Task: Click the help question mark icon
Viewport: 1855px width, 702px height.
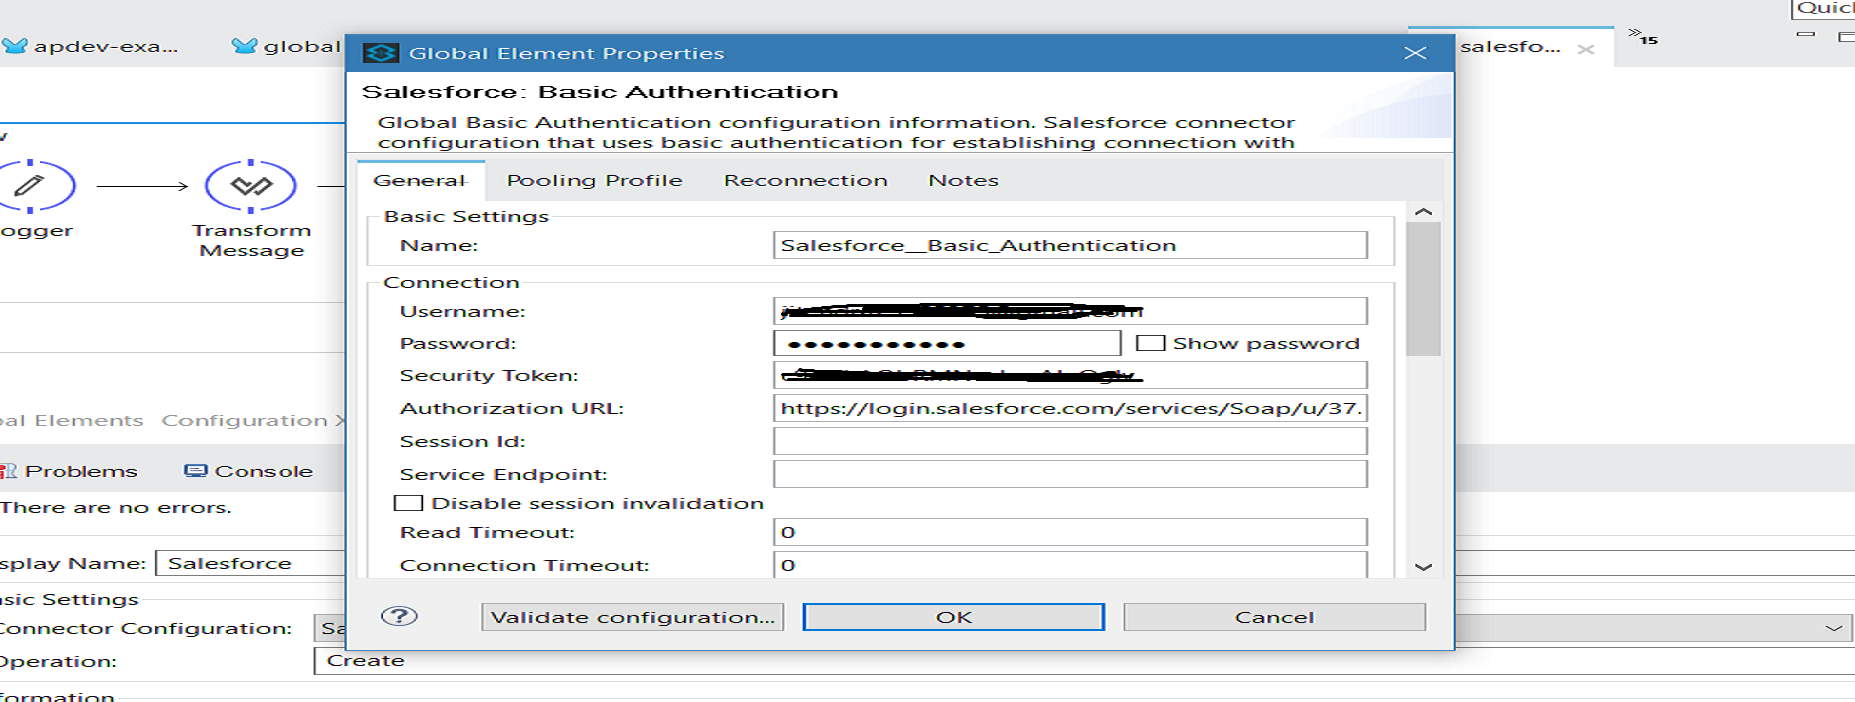Action: click(399, 616)
